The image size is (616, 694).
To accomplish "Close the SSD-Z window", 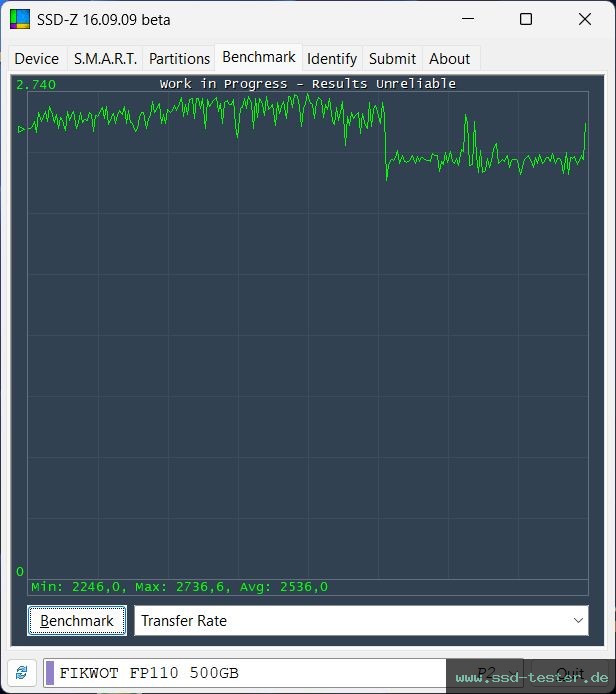I will click(585, 19).
